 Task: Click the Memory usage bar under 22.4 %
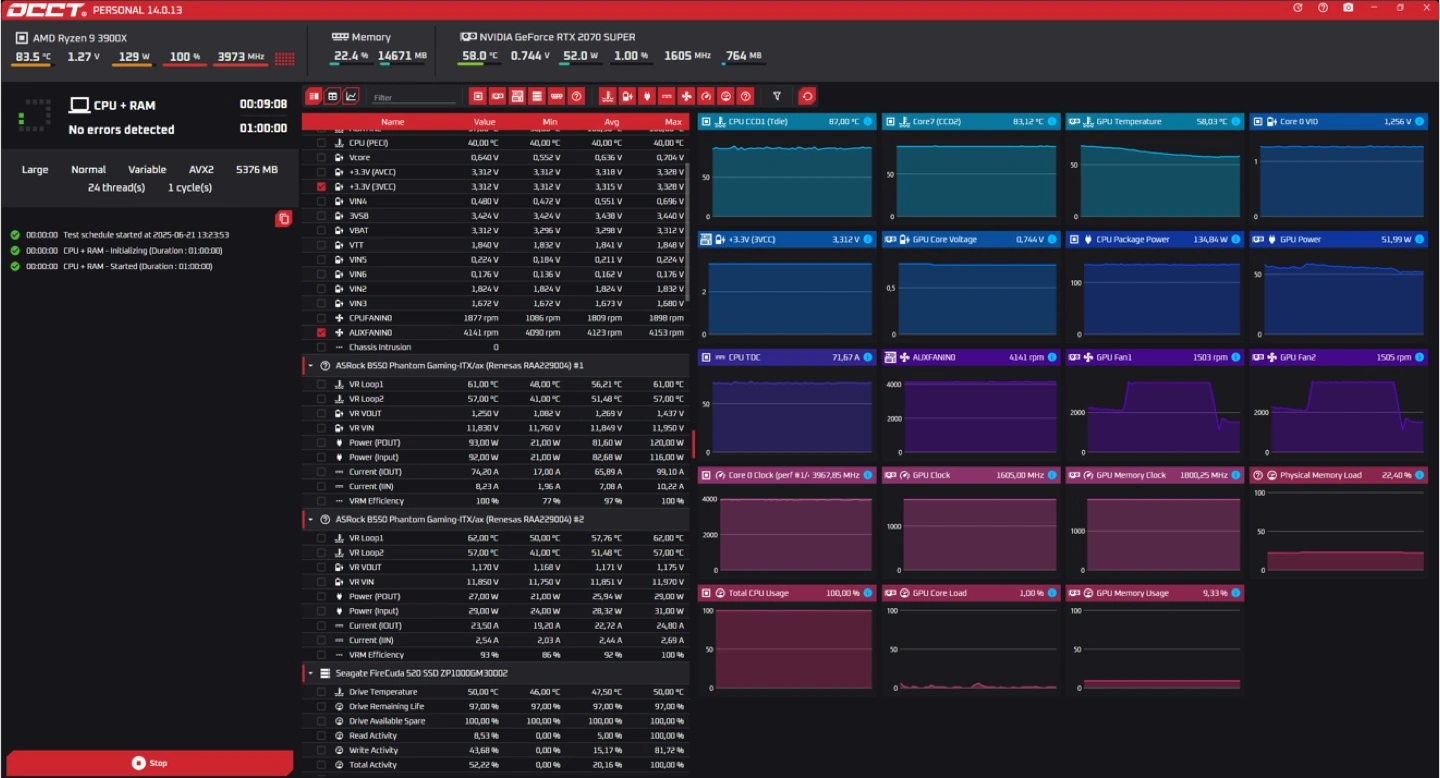[x=350, y=66]
